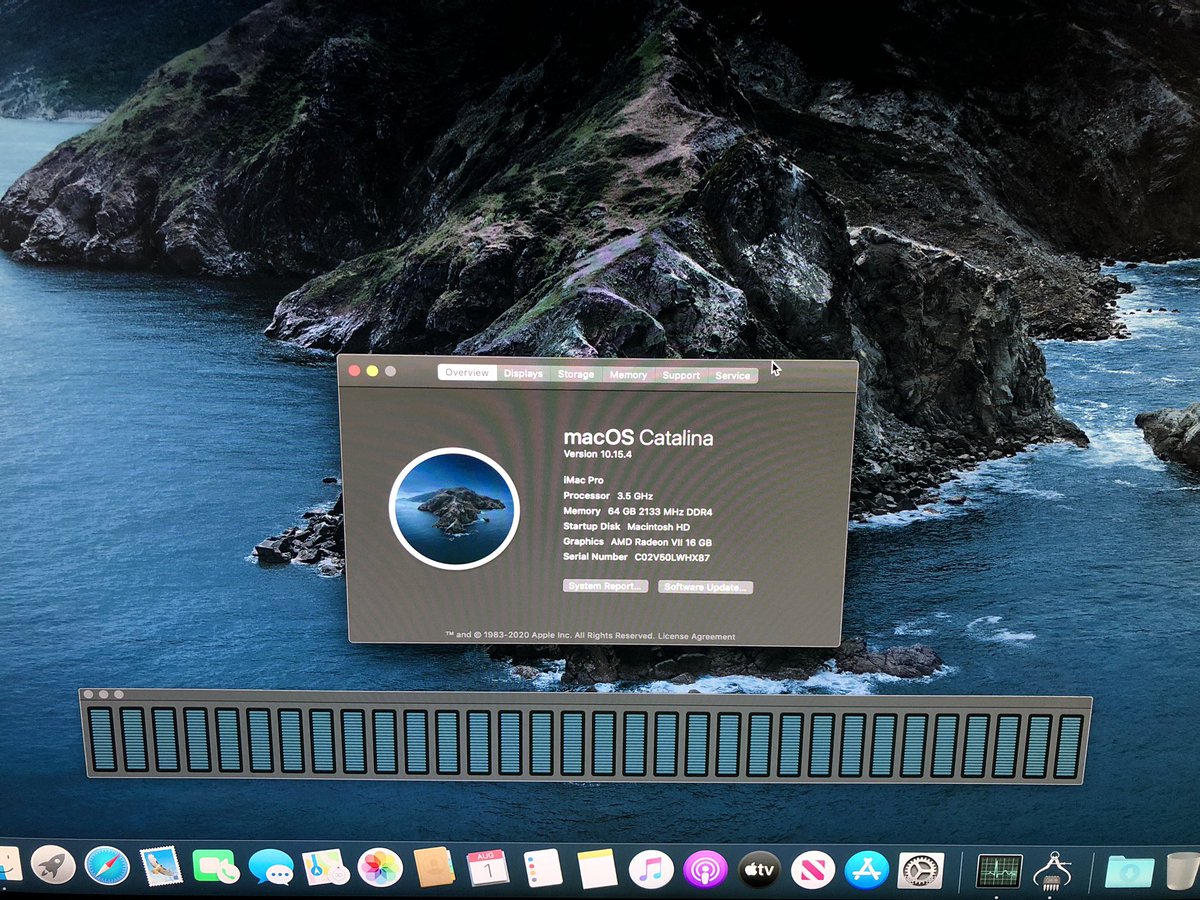The image size is (1200, 900).
Task: Open Contacts from the dock
Action: [x=435, y=868]
